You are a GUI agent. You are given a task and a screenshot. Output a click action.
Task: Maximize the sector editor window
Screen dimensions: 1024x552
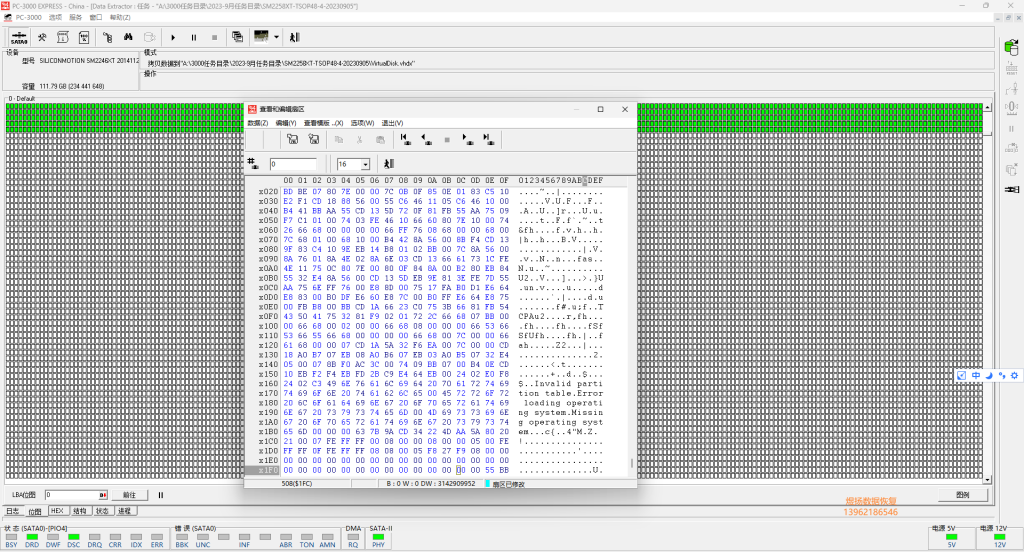point(600,109)
